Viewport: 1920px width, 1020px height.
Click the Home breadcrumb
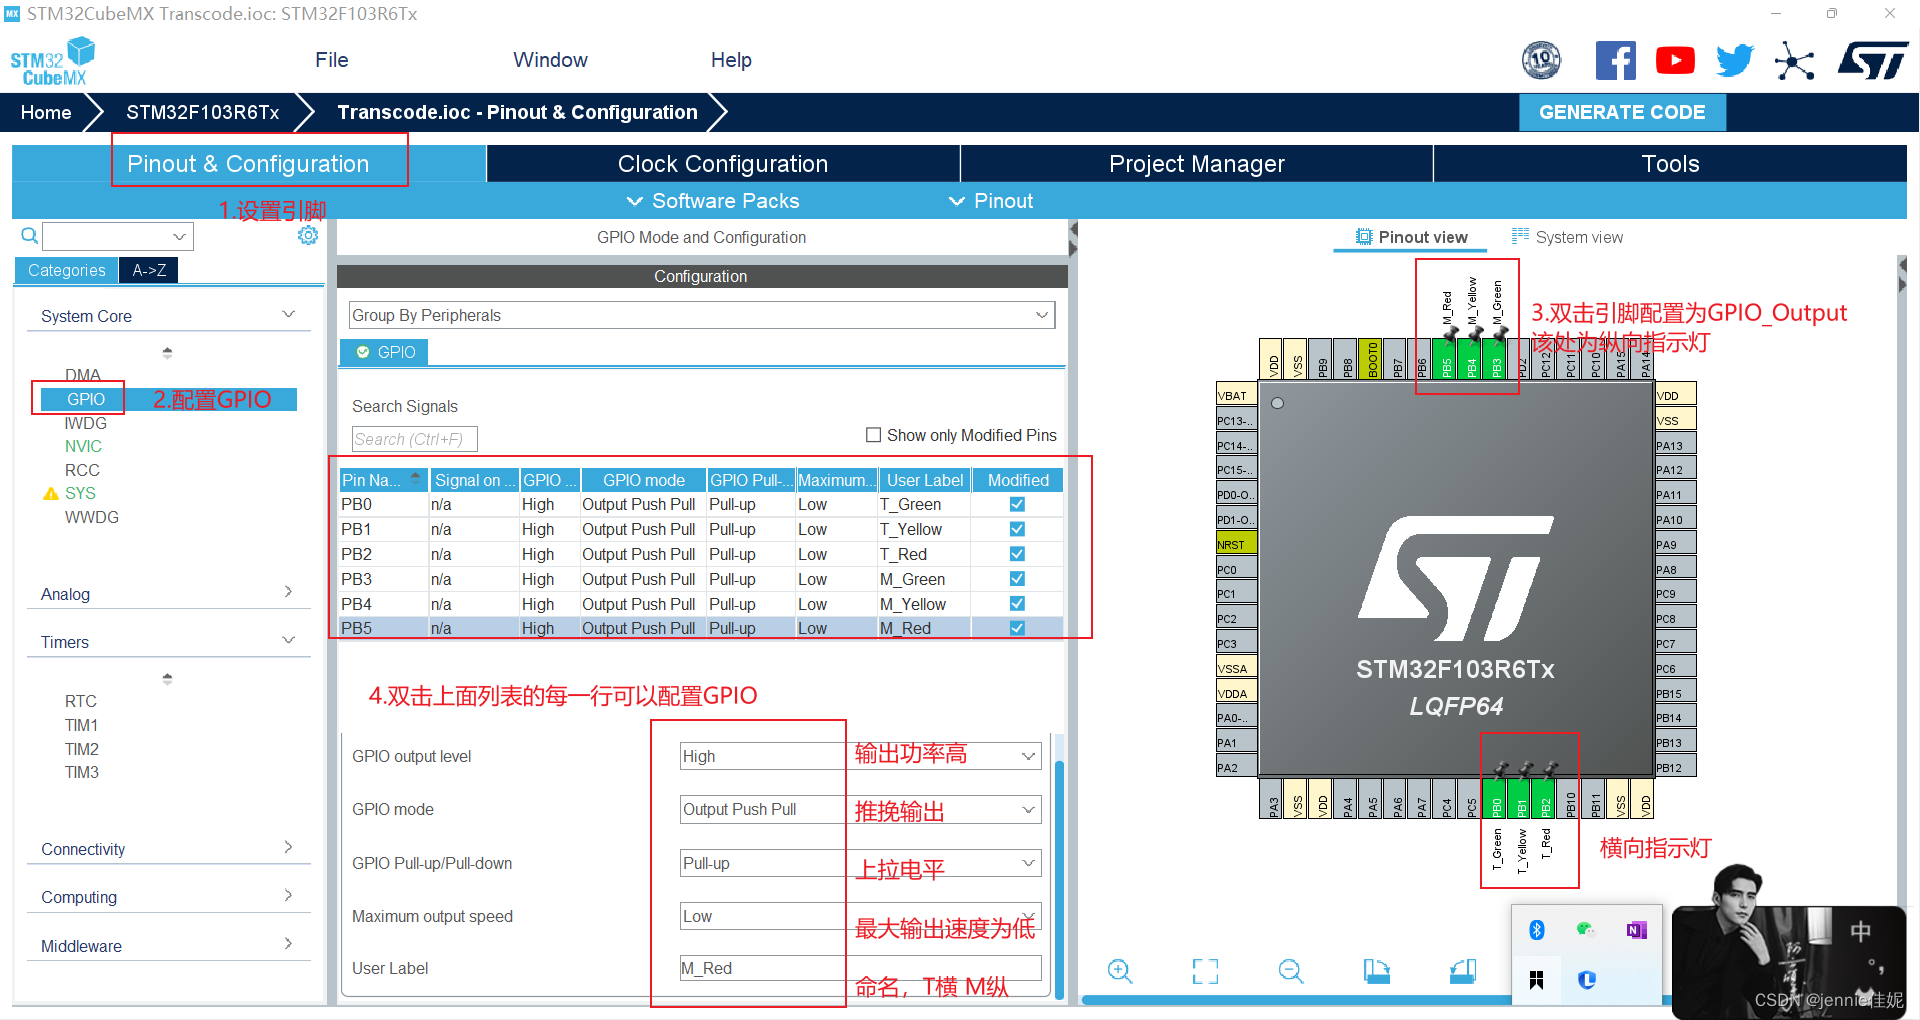(46, 112)
